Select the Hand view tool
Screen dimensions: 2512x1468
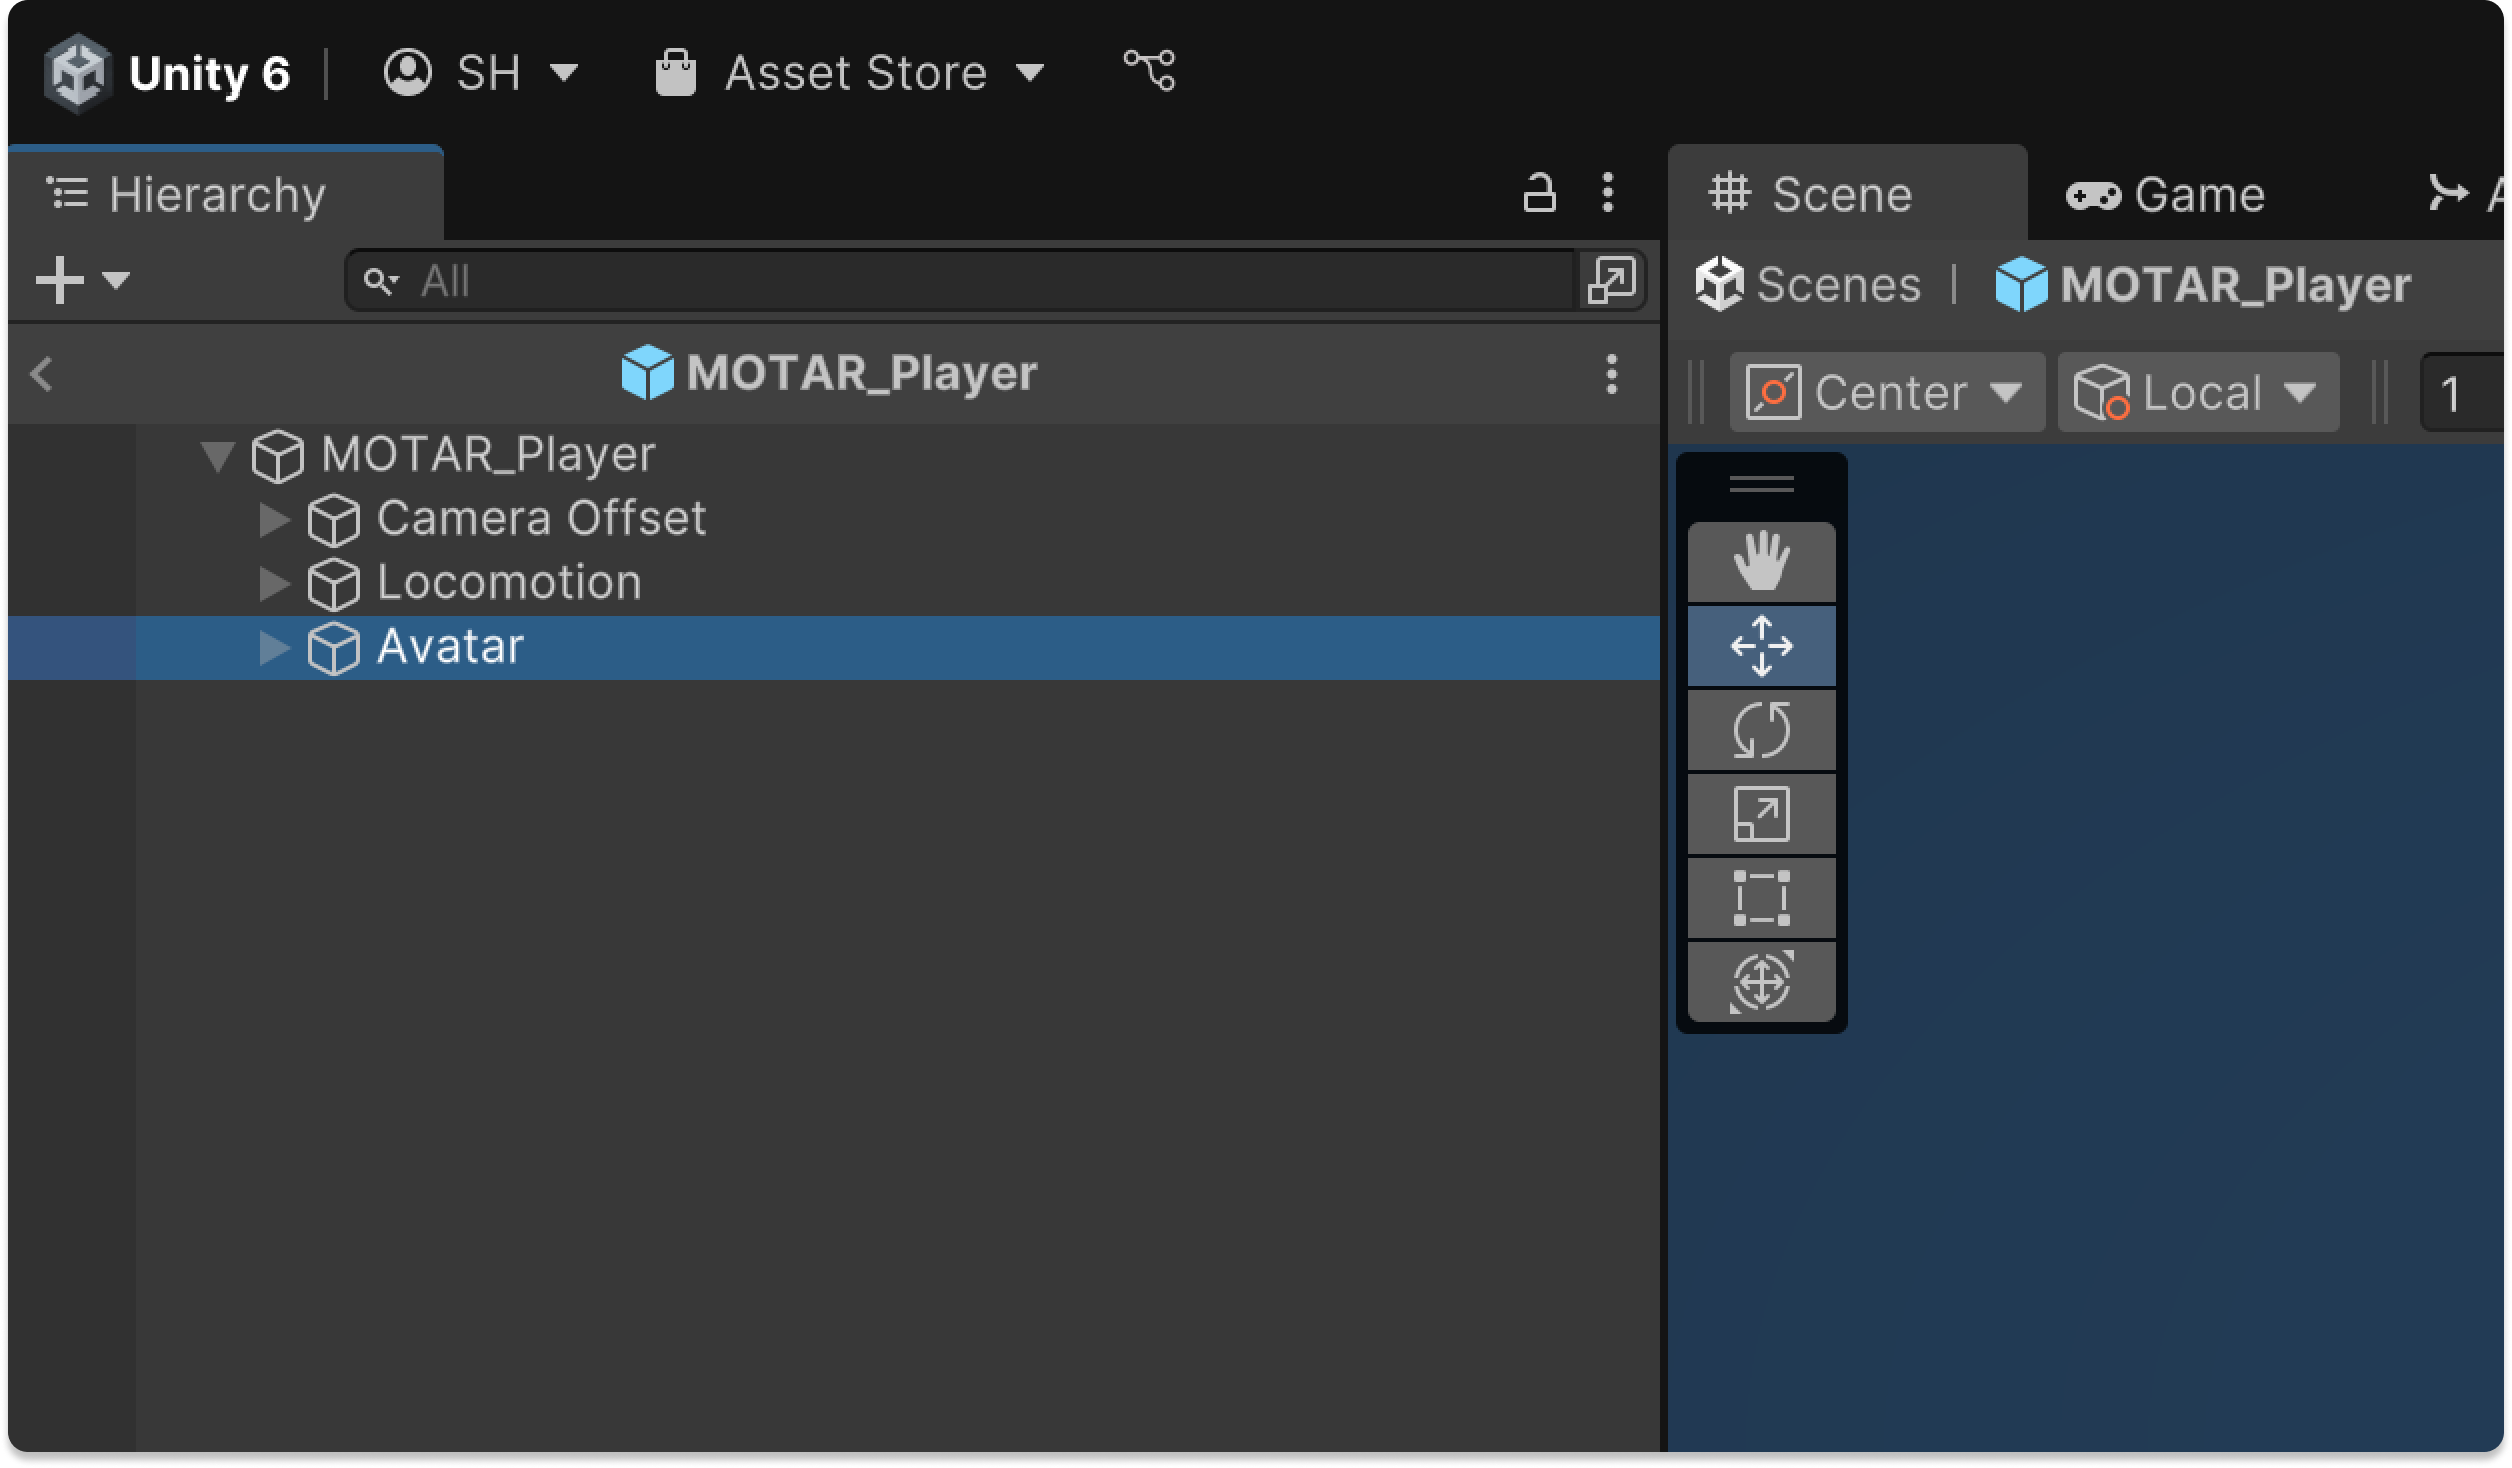pyautogui.click(x=1761, y=562)
